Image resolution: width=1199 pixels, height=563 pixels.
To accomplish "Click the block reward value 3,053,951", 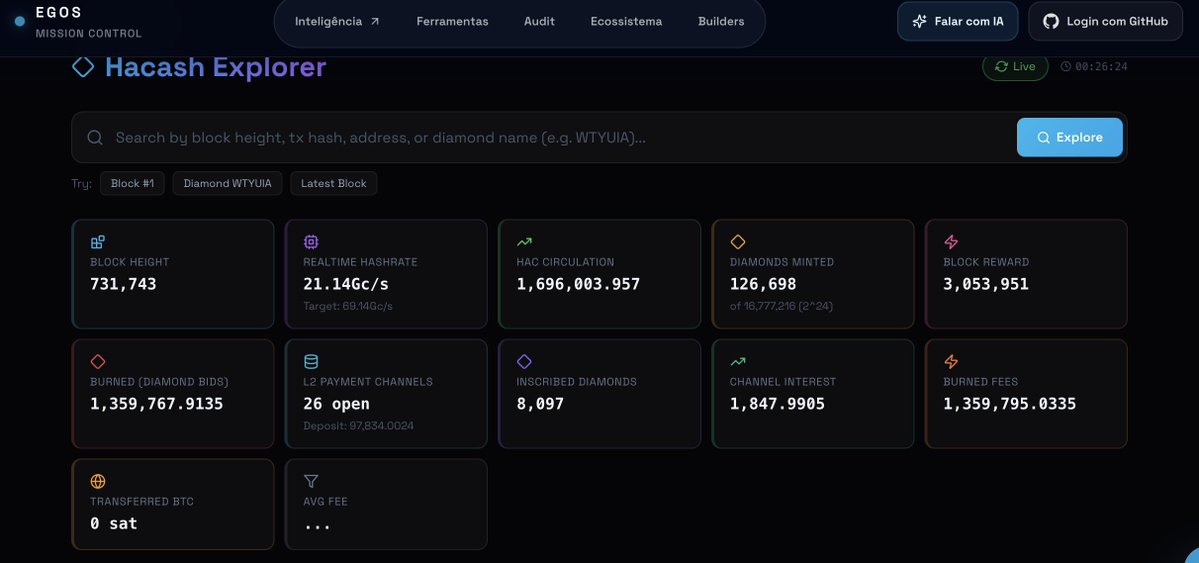I will tap(986, 284).
